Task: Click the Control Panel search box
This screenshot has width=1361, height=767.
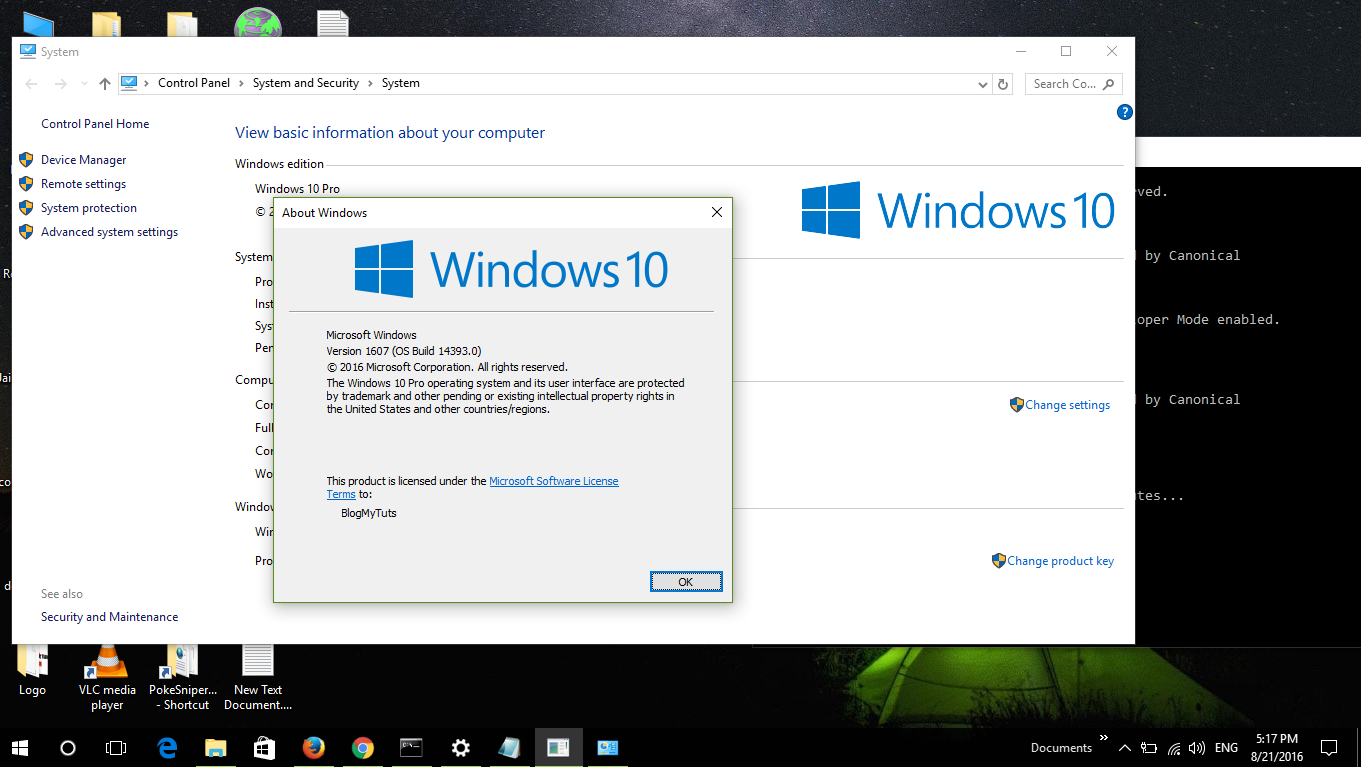Action: coord(1068,84)
